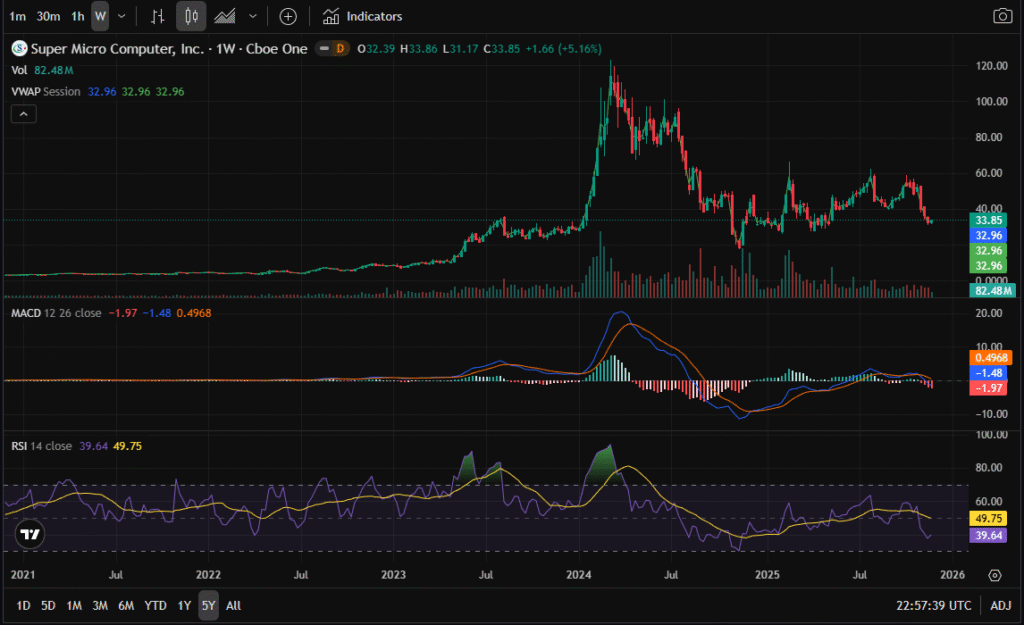The width and height of the screenshot is (1024, 625).
Task: Take a chart snapshot with camera icon
Action: [x=1001, y=16]
